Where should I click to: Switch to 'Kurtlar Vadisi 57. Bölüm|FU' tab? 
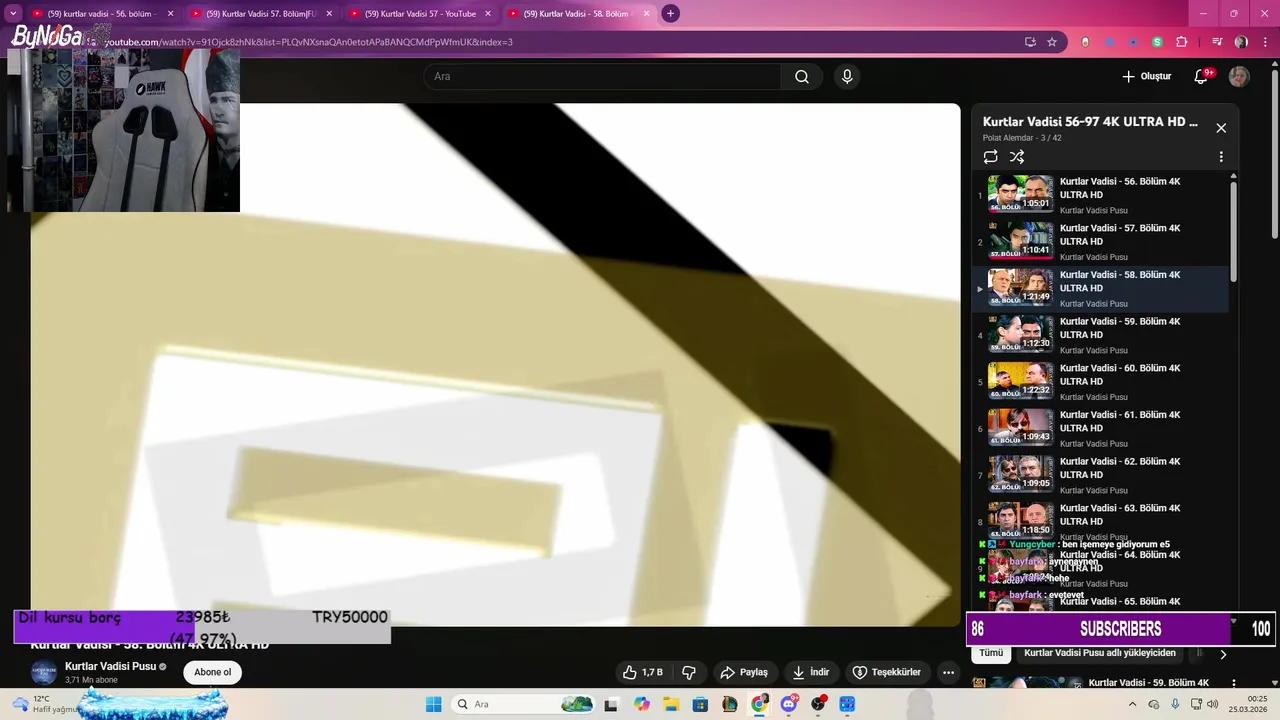pos(262,14)
